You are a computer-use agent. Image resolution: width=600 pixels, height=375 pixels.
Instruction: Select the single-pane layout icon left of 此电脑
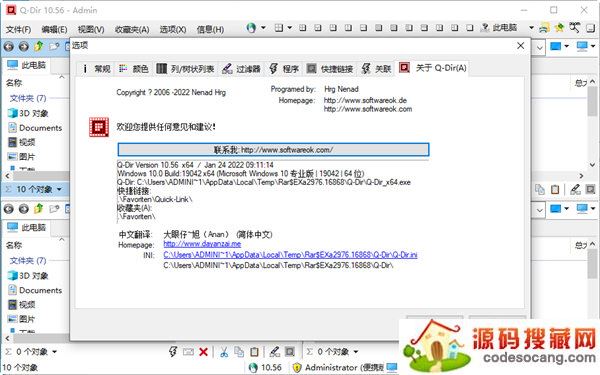point(470,28)
